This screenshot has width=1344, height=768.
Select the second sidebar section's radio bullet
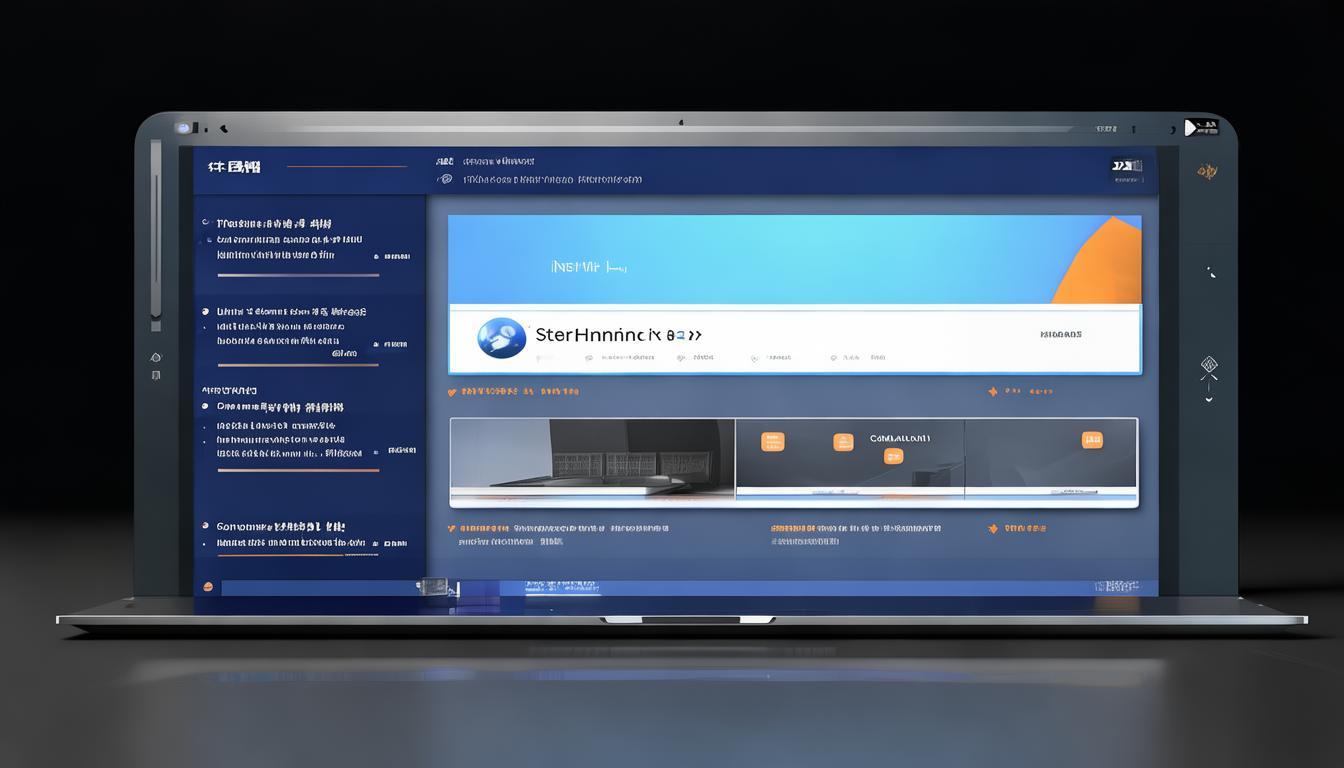point(206,311)
